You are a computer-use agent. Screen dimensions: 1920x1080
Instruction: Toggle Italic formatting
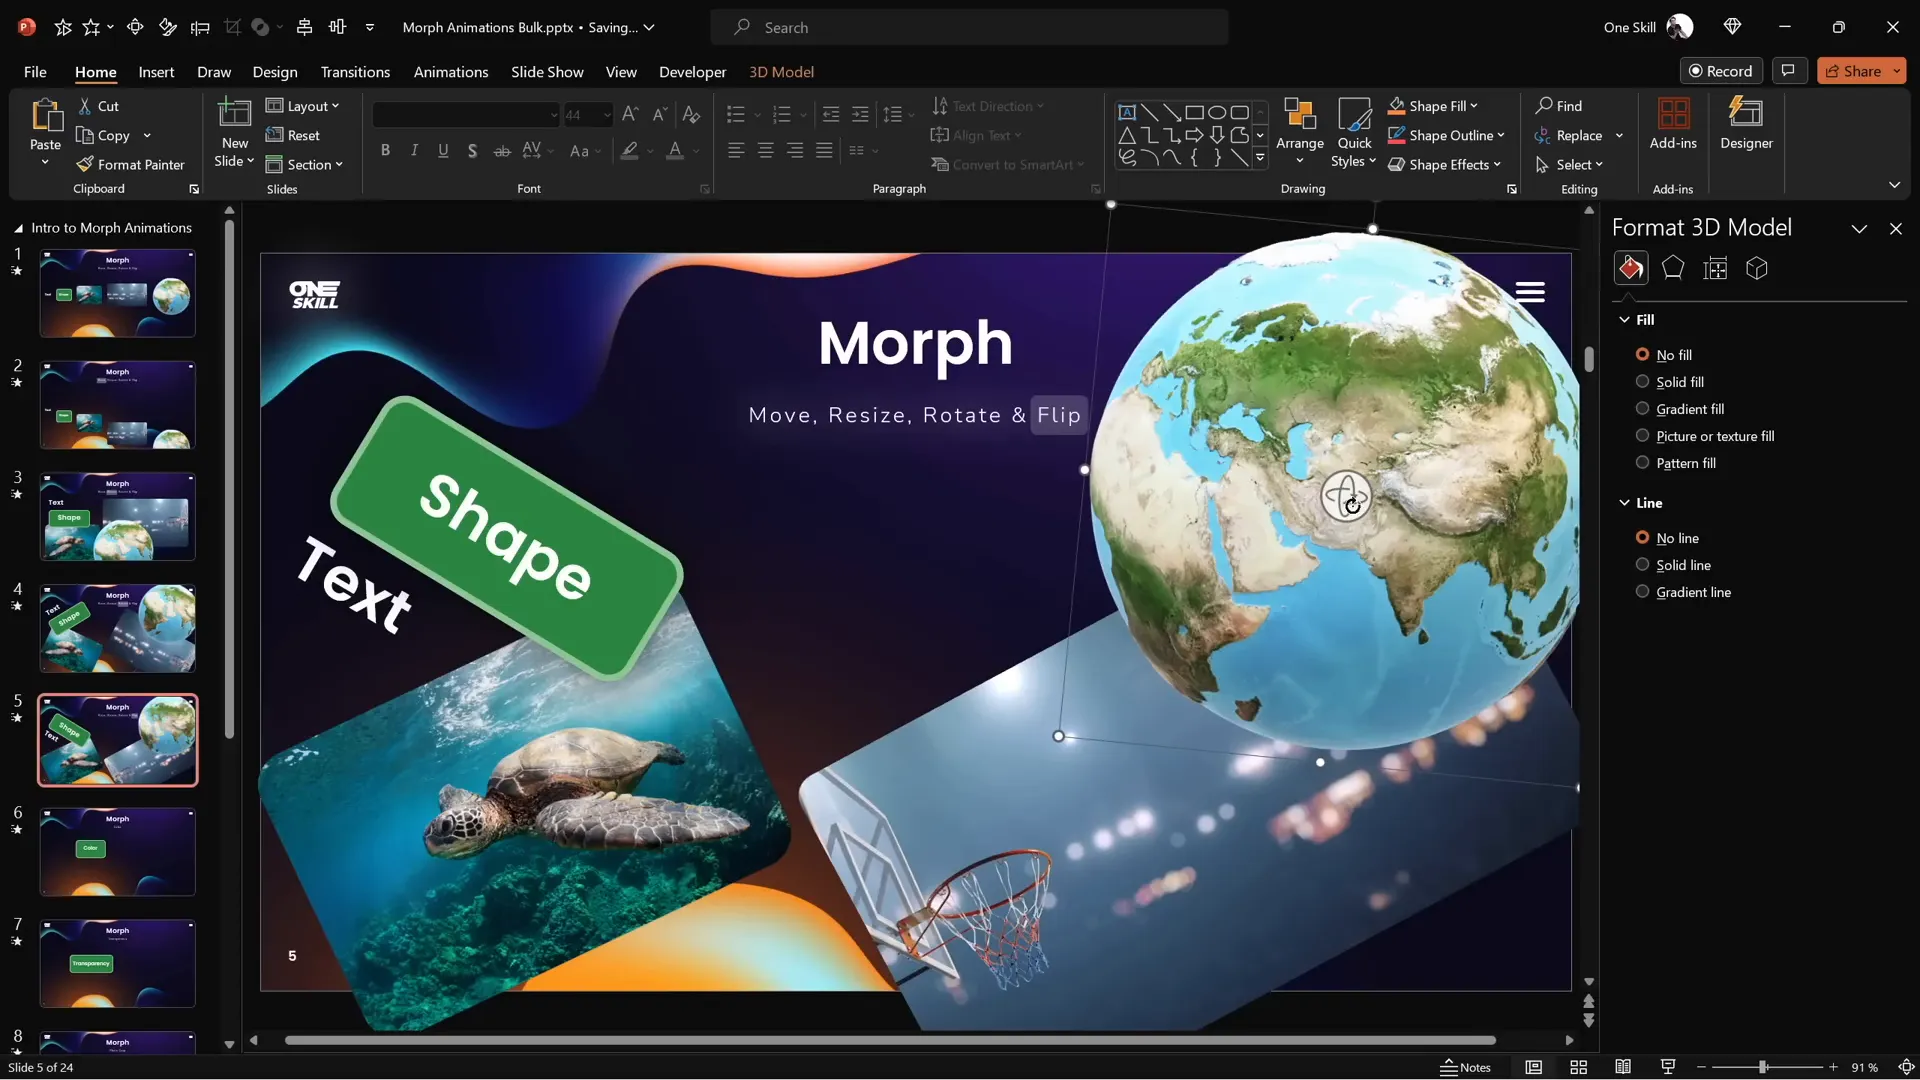414,151
